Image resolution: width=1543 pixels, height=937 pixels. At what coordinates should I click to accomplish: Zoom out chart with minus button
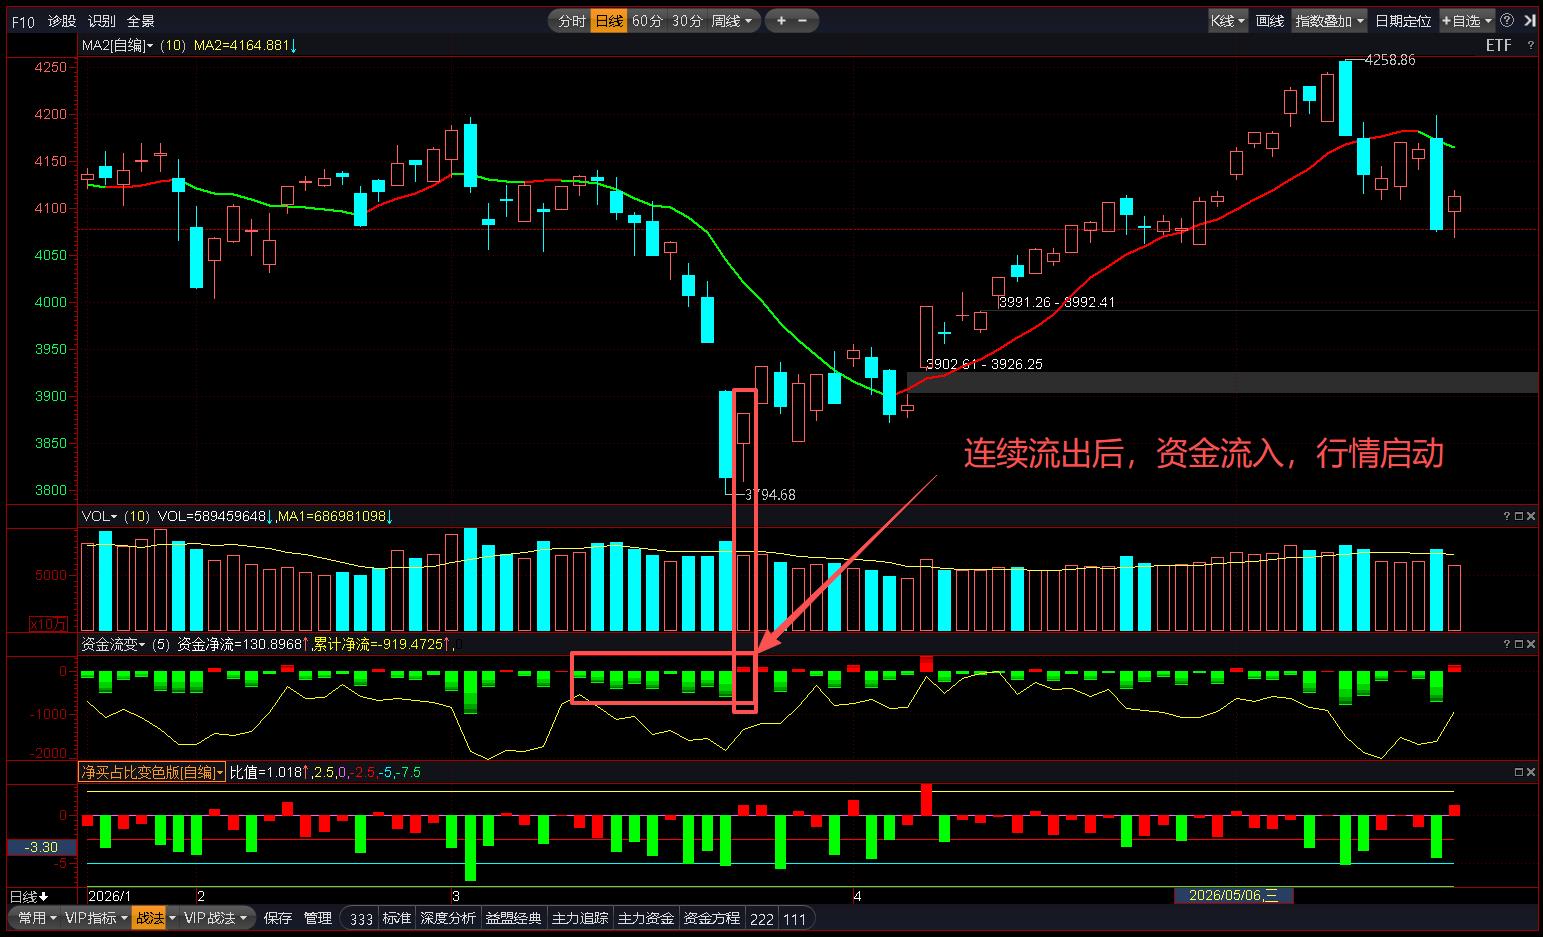click(x=802, y=21)
